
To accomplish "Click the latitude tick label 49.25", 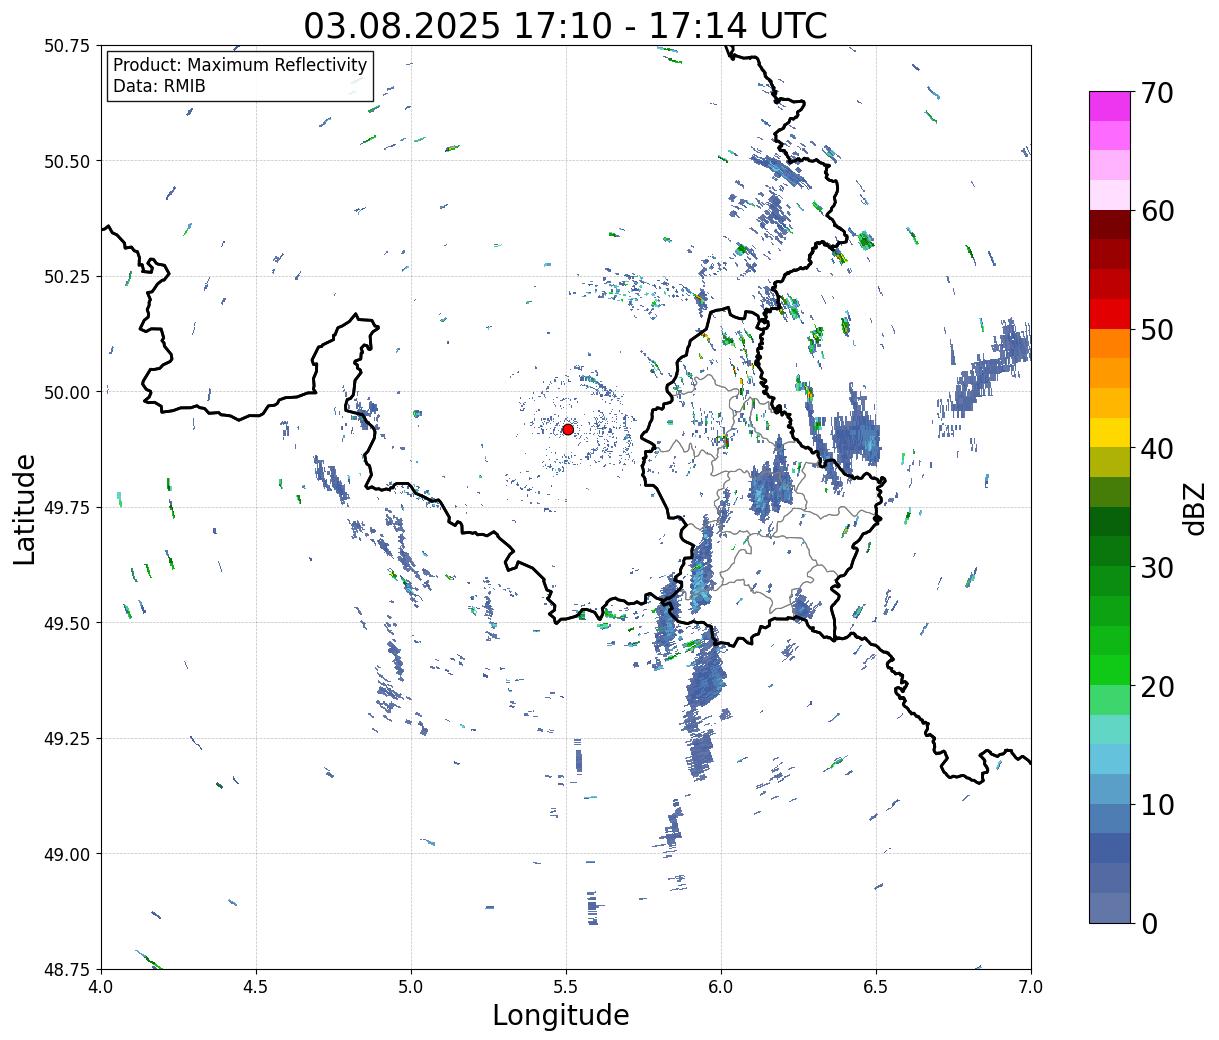I will [67, 739].
